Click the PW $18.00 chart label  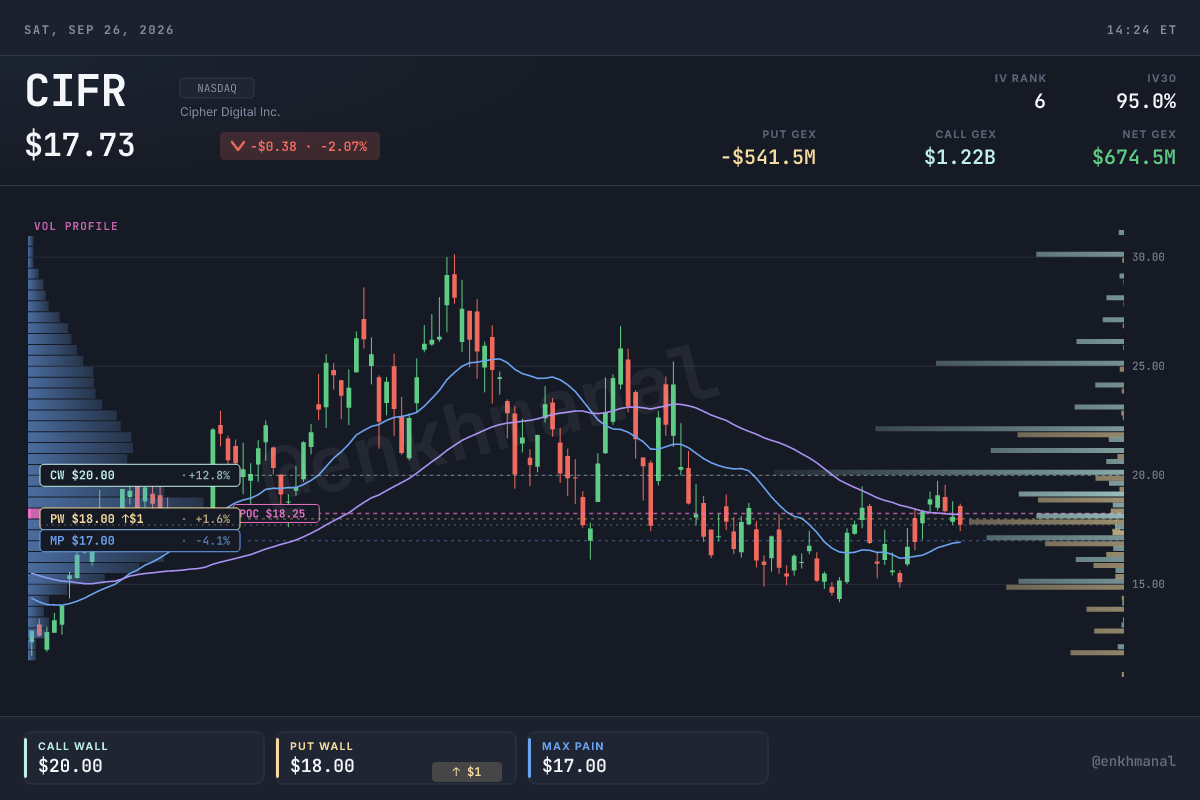coord(140,519)
